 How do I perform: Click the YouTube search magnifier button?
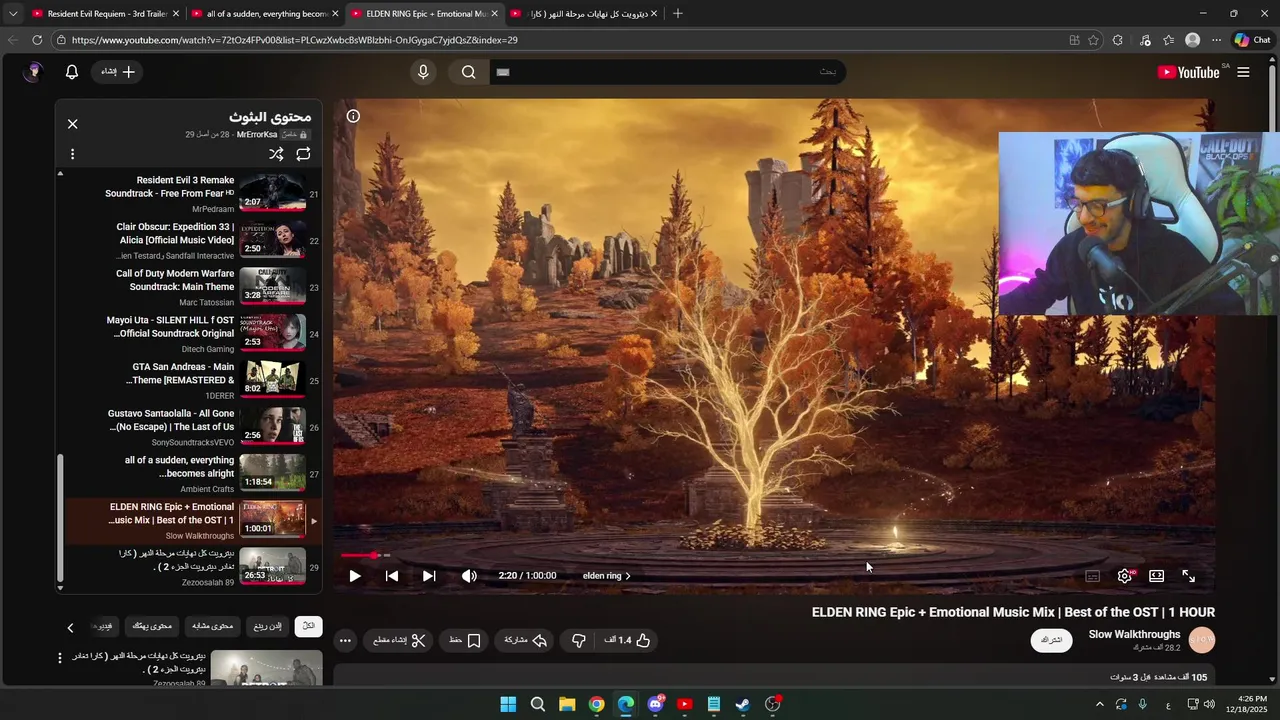(469, 72)
